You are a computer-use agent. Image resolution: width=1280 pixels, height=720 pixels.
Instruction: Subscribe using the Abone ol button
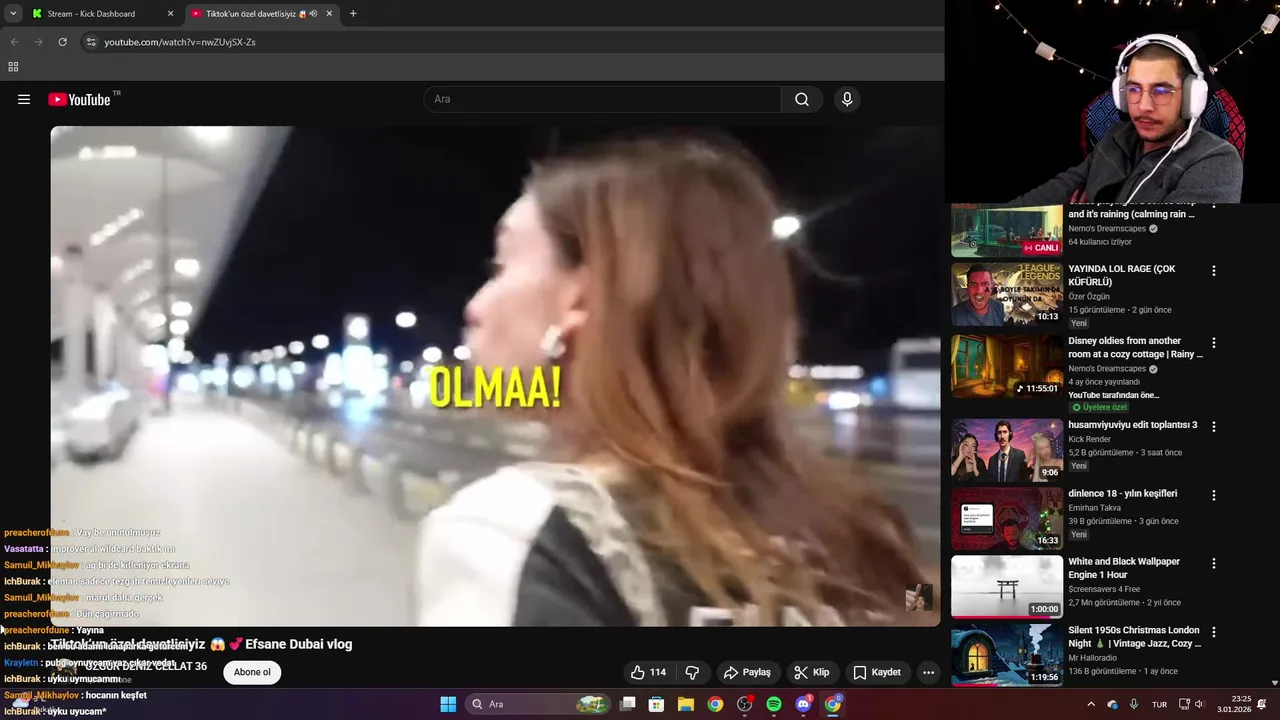(252, 672)
